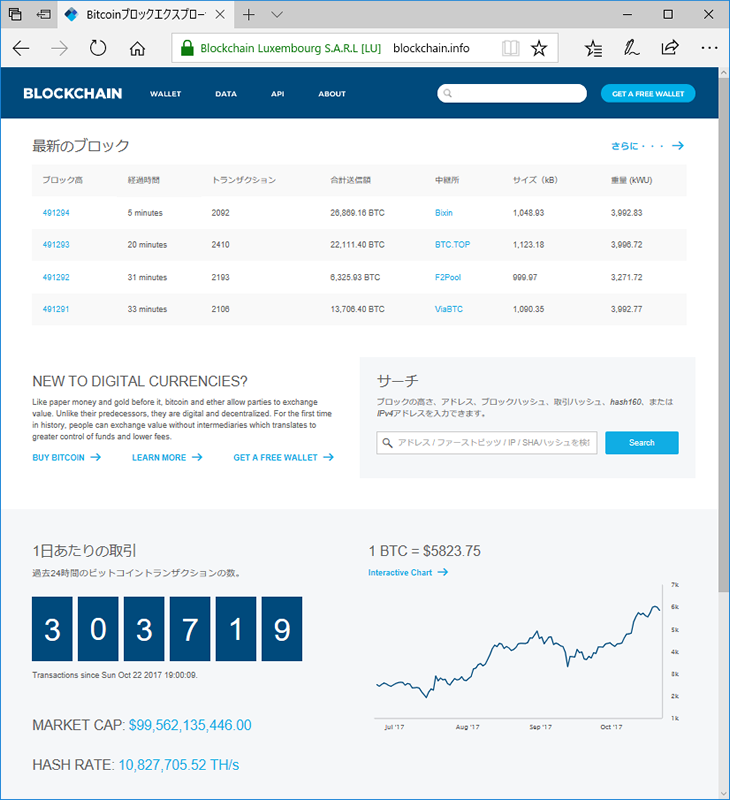Click the share page icon
The image size is (730, 800).
670,47
